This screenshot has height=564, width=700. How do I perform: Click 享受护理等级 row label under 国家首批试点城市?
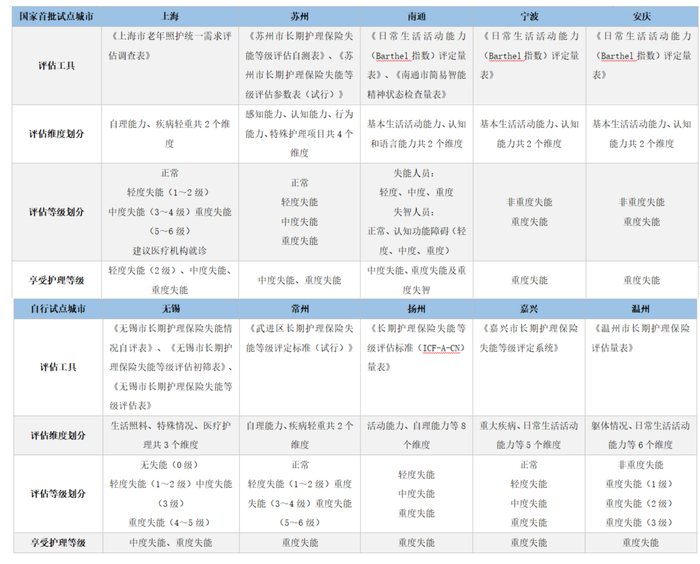tap(57, 280)
